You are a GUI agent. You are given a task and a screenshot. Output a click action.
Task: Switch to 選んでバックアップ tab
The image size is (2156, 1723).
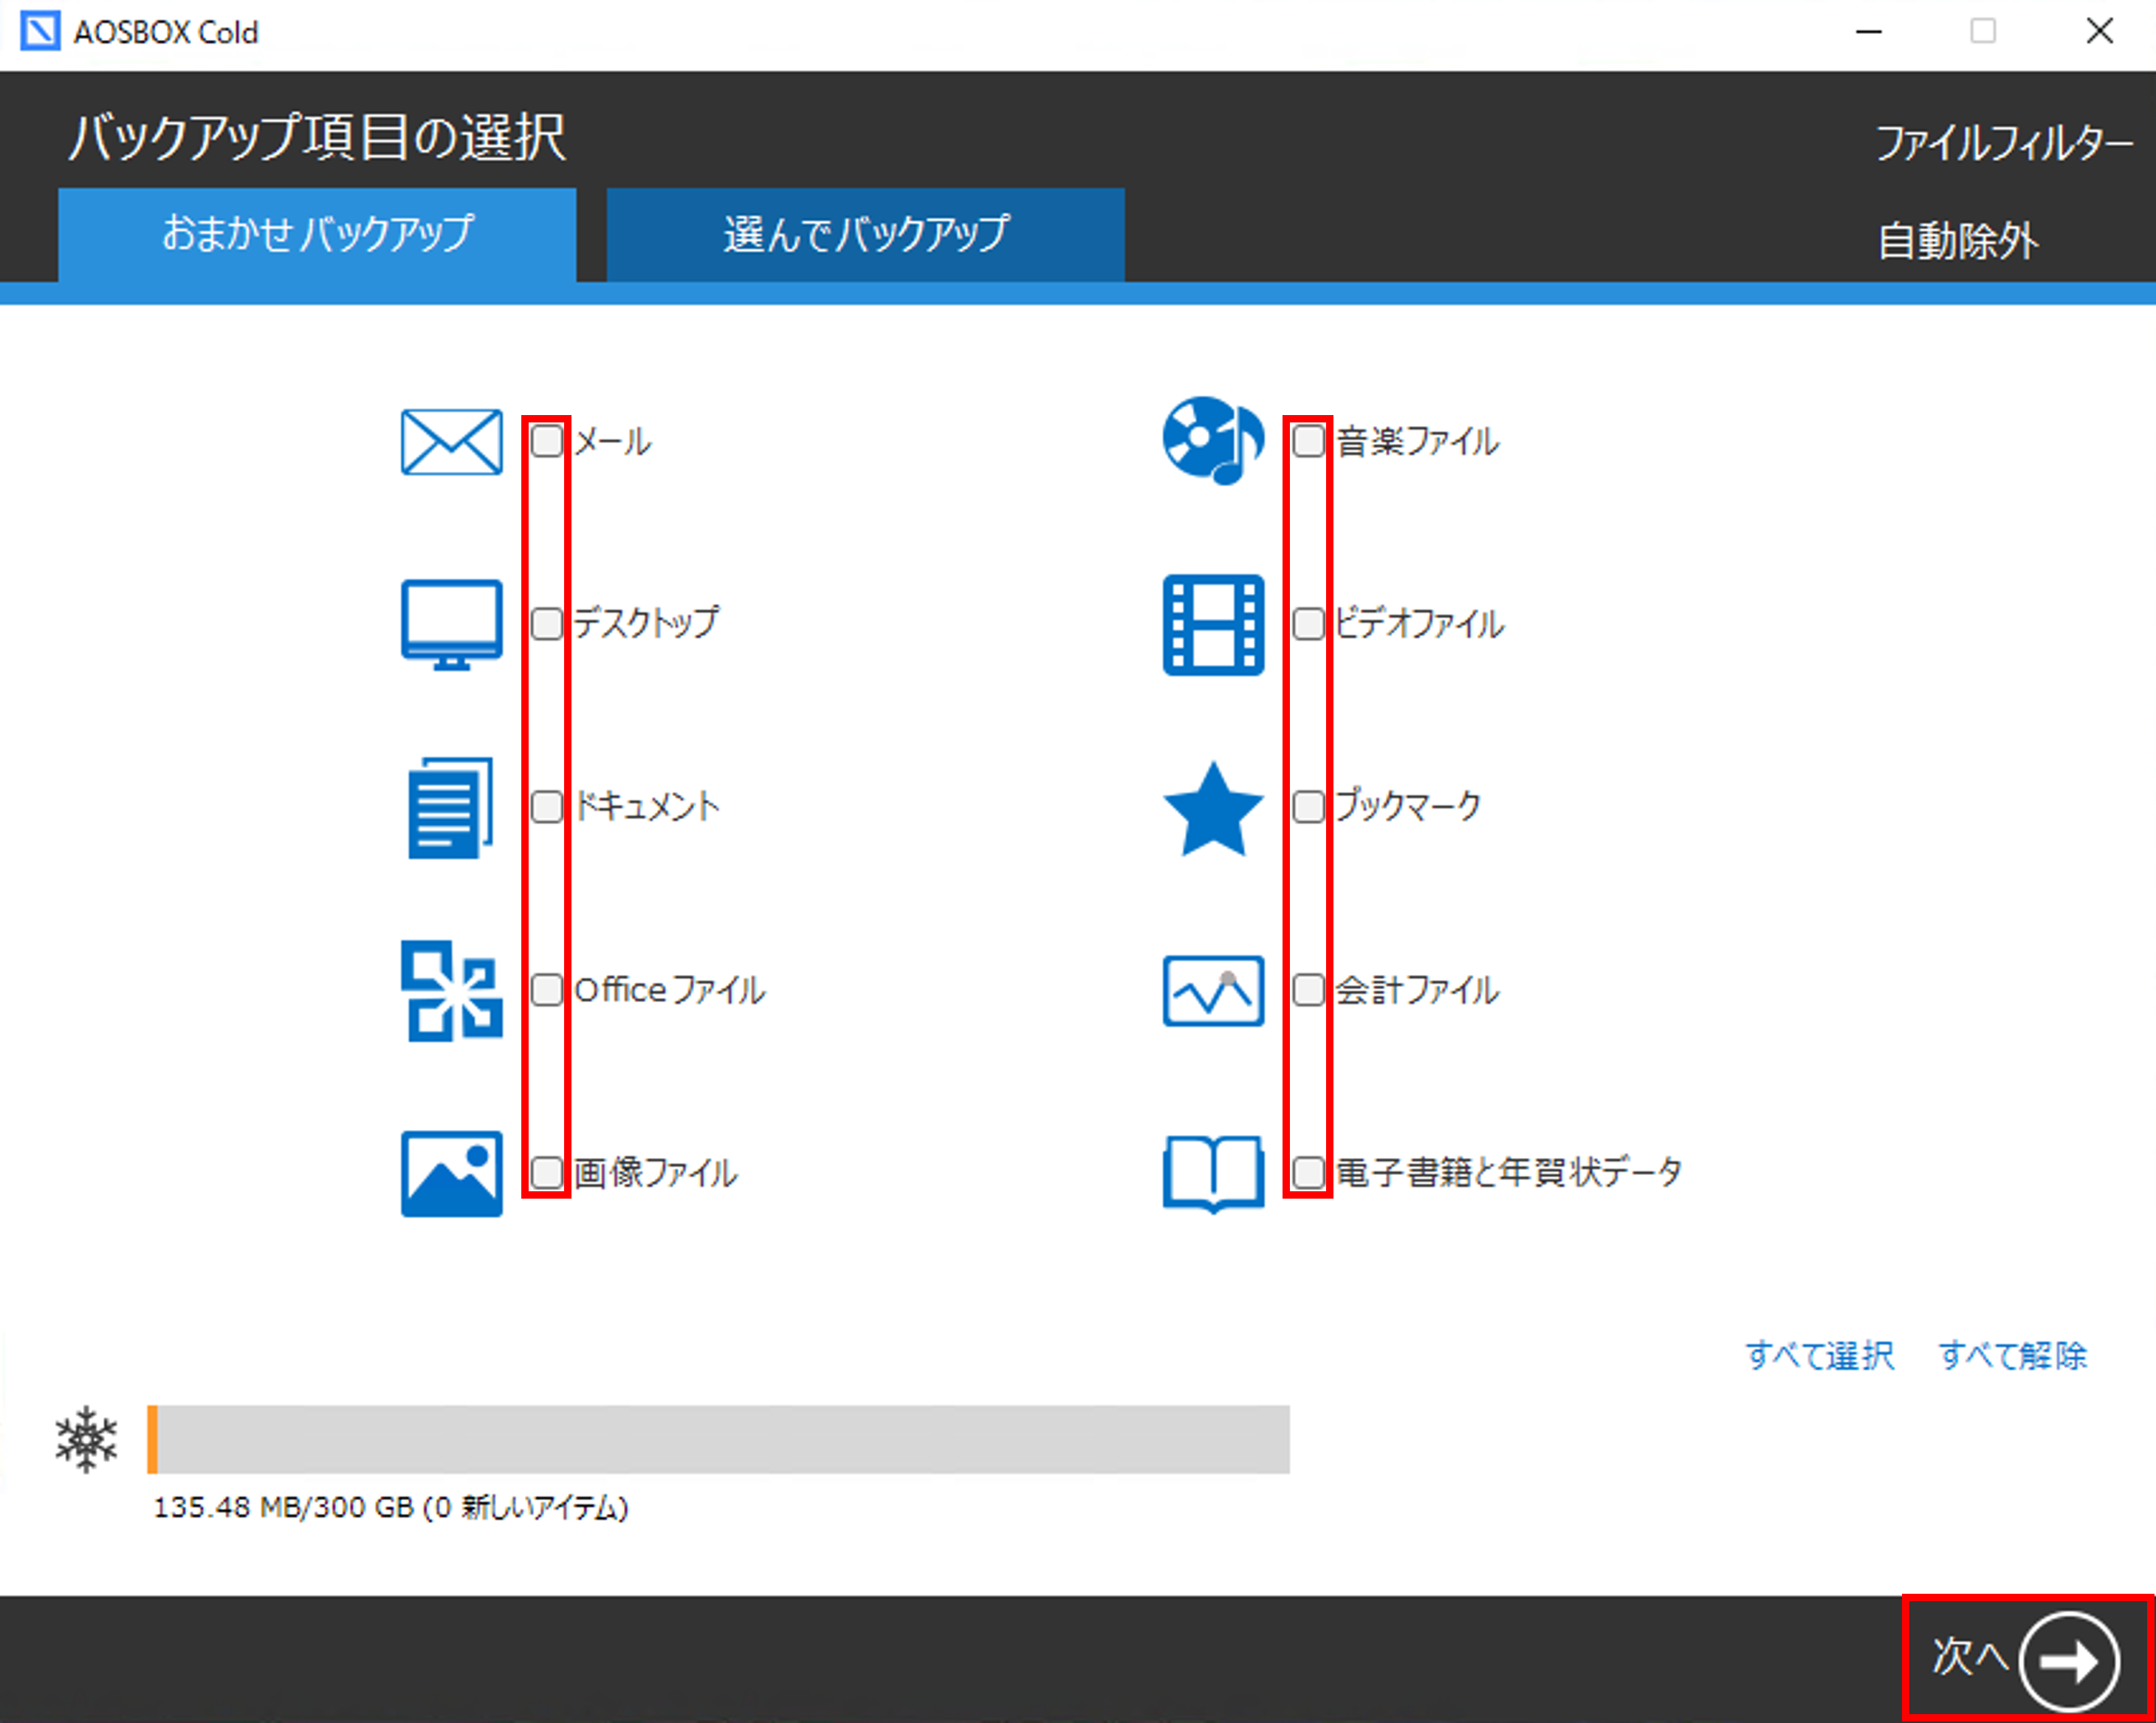point(865,234)
